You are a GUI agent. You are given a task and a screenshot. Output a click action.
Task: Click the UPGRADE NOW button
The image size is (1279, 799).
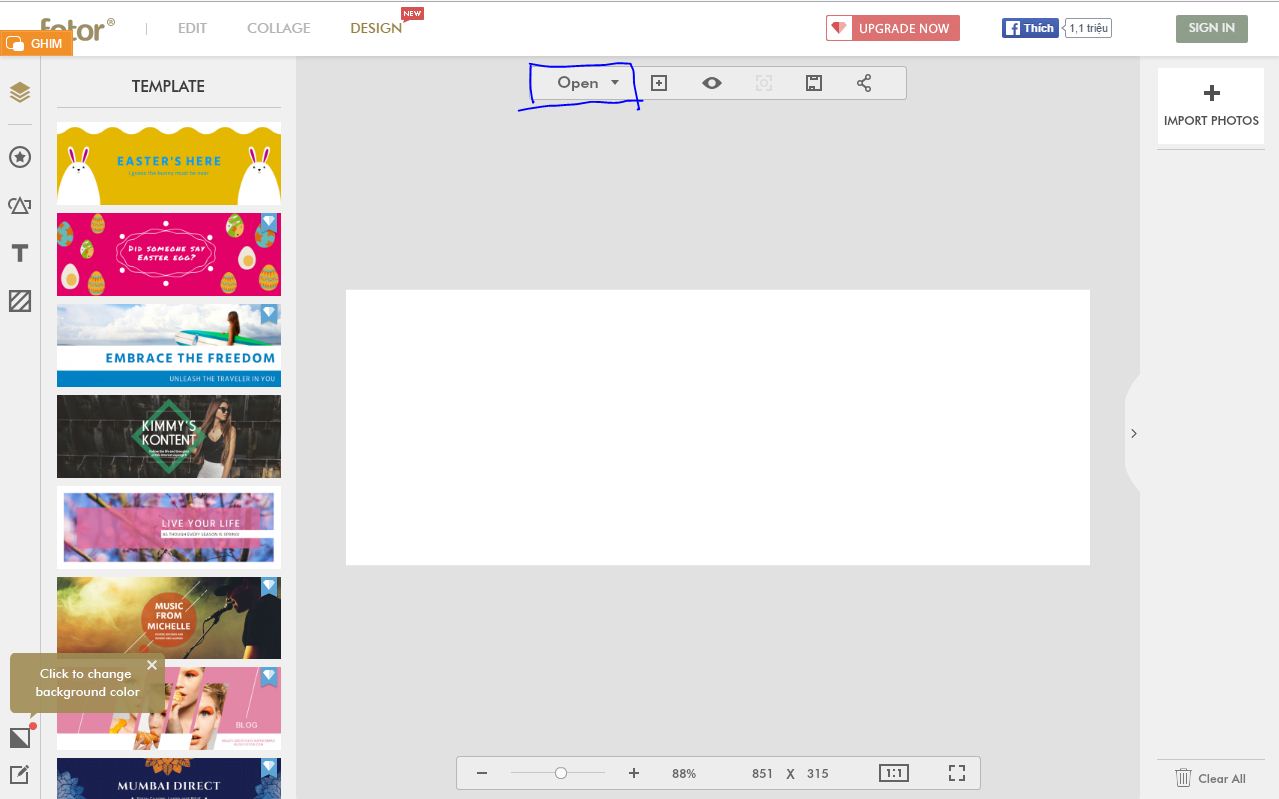(893, 28)
